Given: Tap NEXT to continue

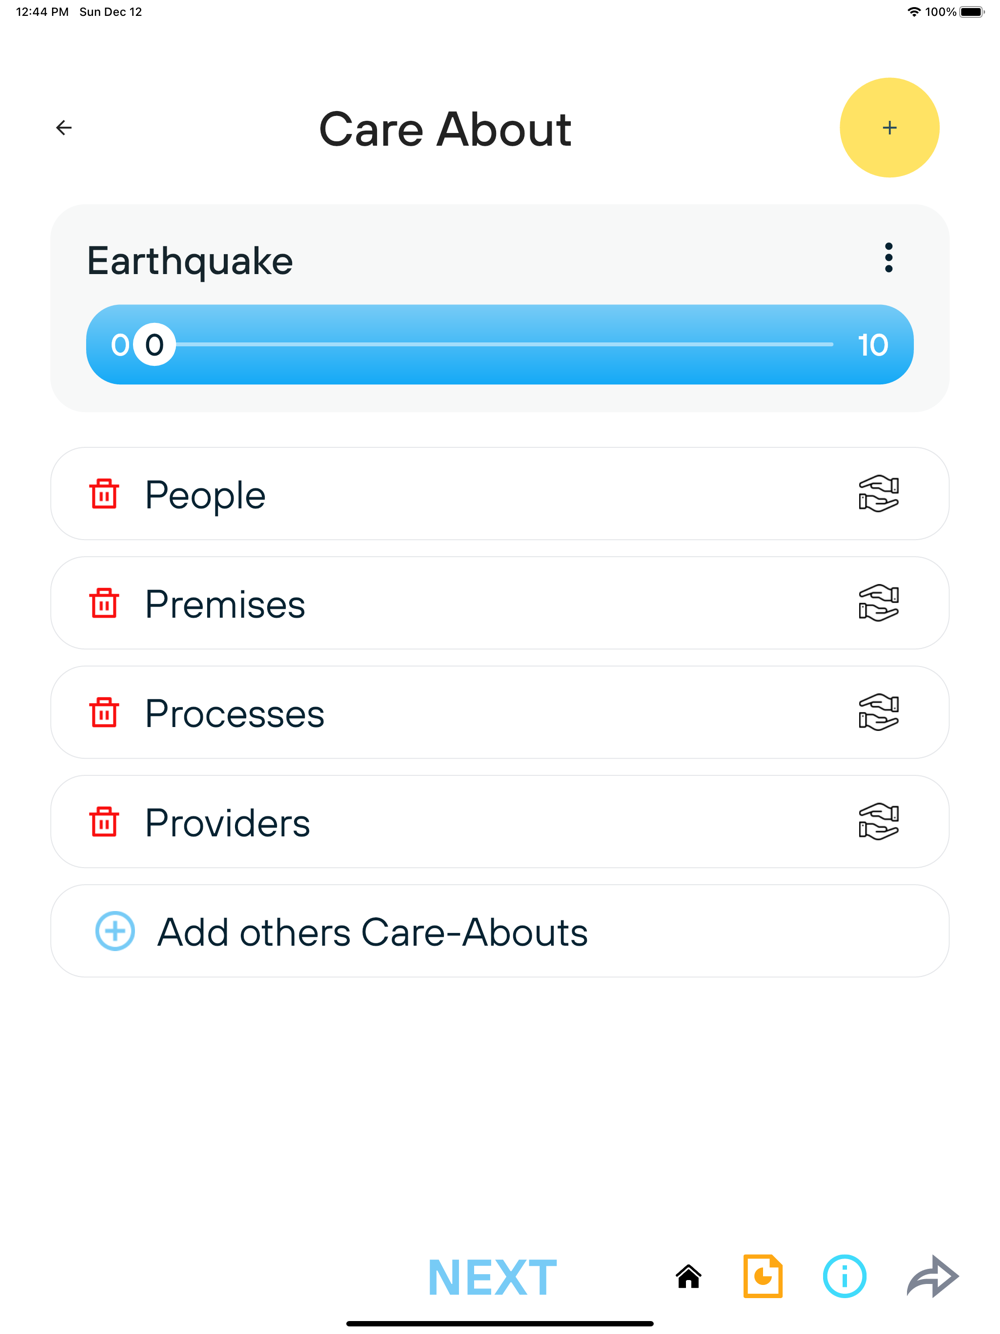Looking at the screenshot, I should click(x=492, y=1277).
